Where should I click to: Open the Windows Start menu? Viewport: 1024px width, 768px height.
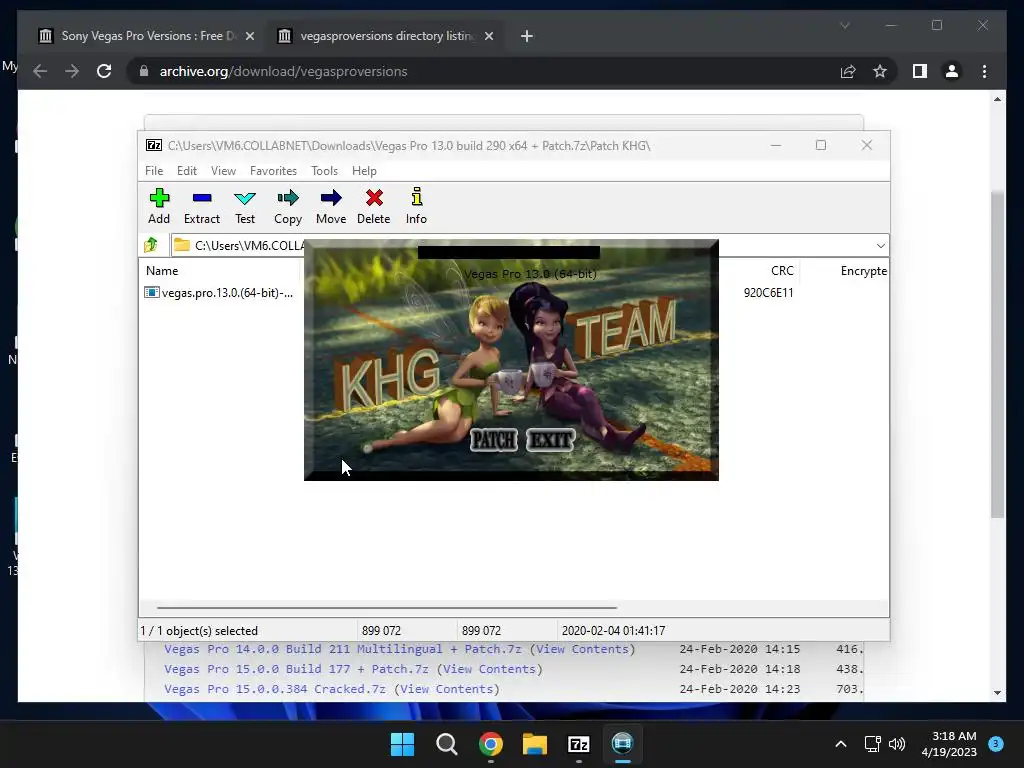(x=402, y=744)
